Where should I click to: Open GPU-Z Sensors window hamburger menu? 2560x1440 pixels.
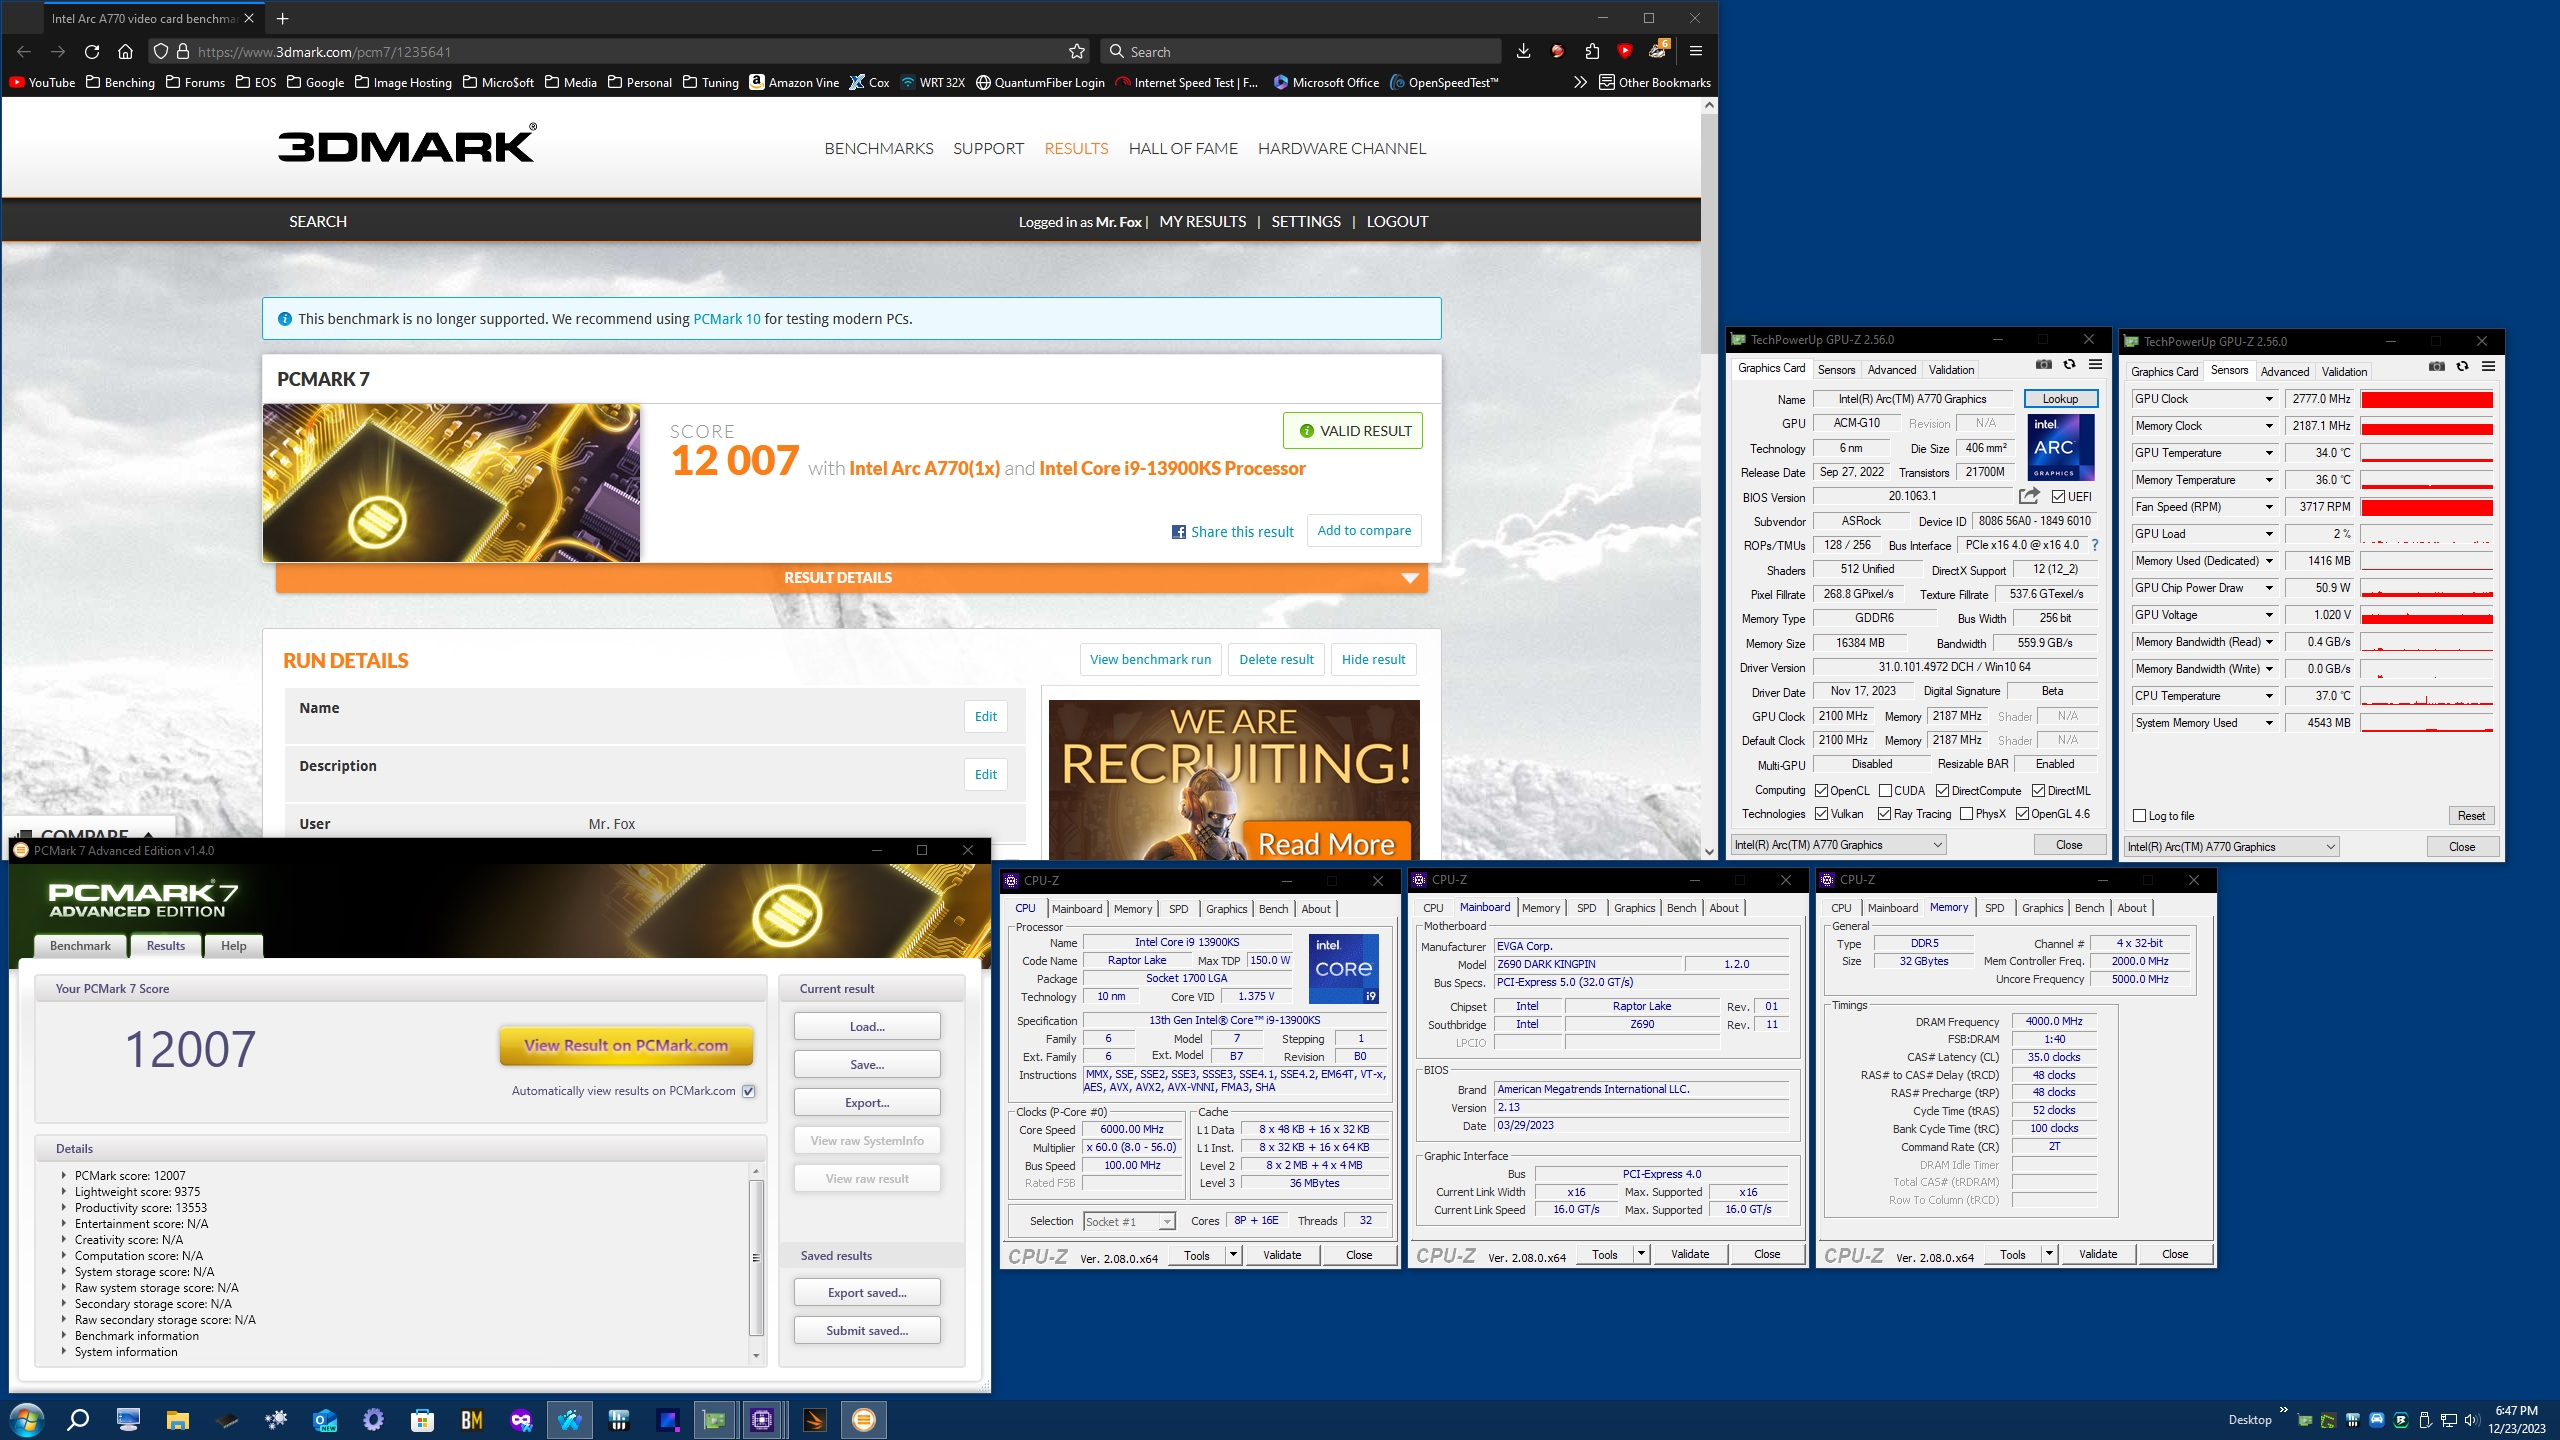(2488, 367)
